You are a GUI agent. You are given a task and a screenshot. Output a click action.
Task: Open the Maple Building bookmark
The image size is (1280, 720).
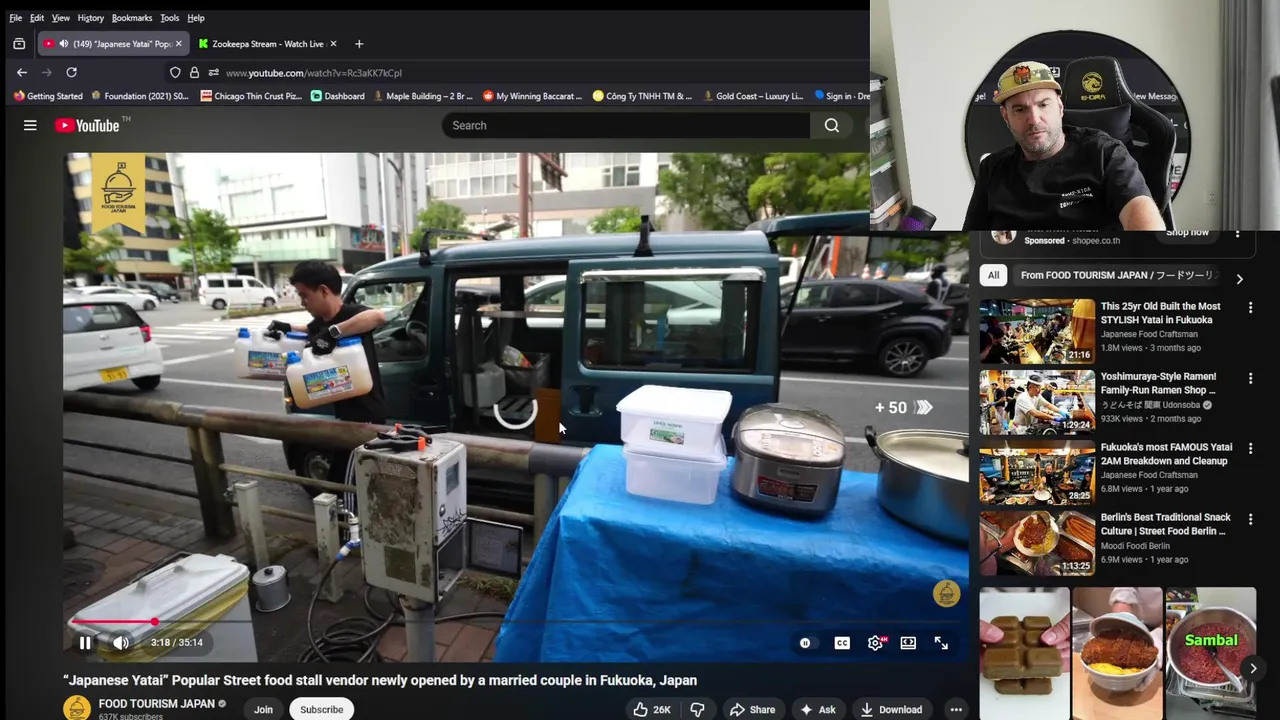click(x=423, y=96)
